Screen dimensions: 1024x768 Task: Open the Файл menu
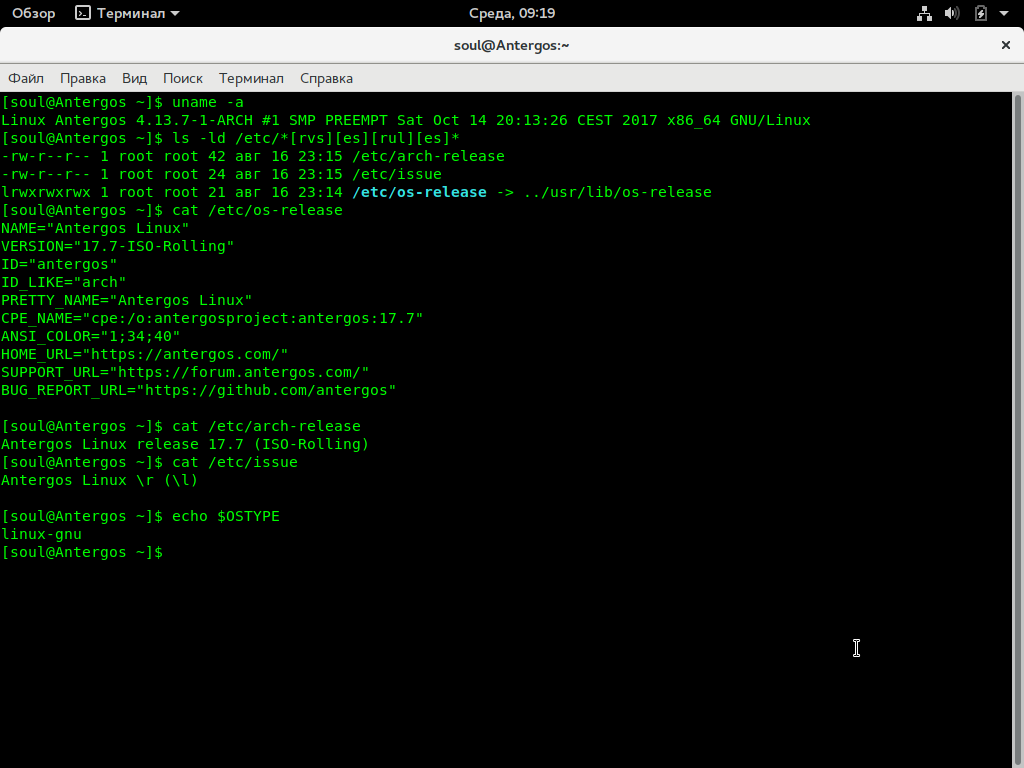pyautogui.click(x=26, y=78)
